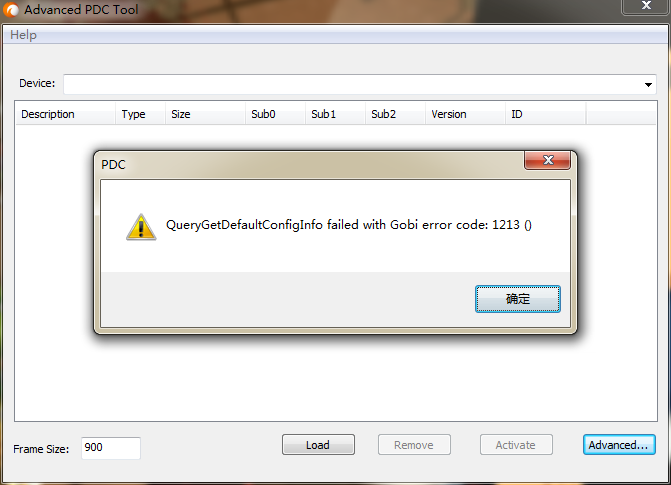Open the Help menu

pyautogui.click(x=24, y=35)
